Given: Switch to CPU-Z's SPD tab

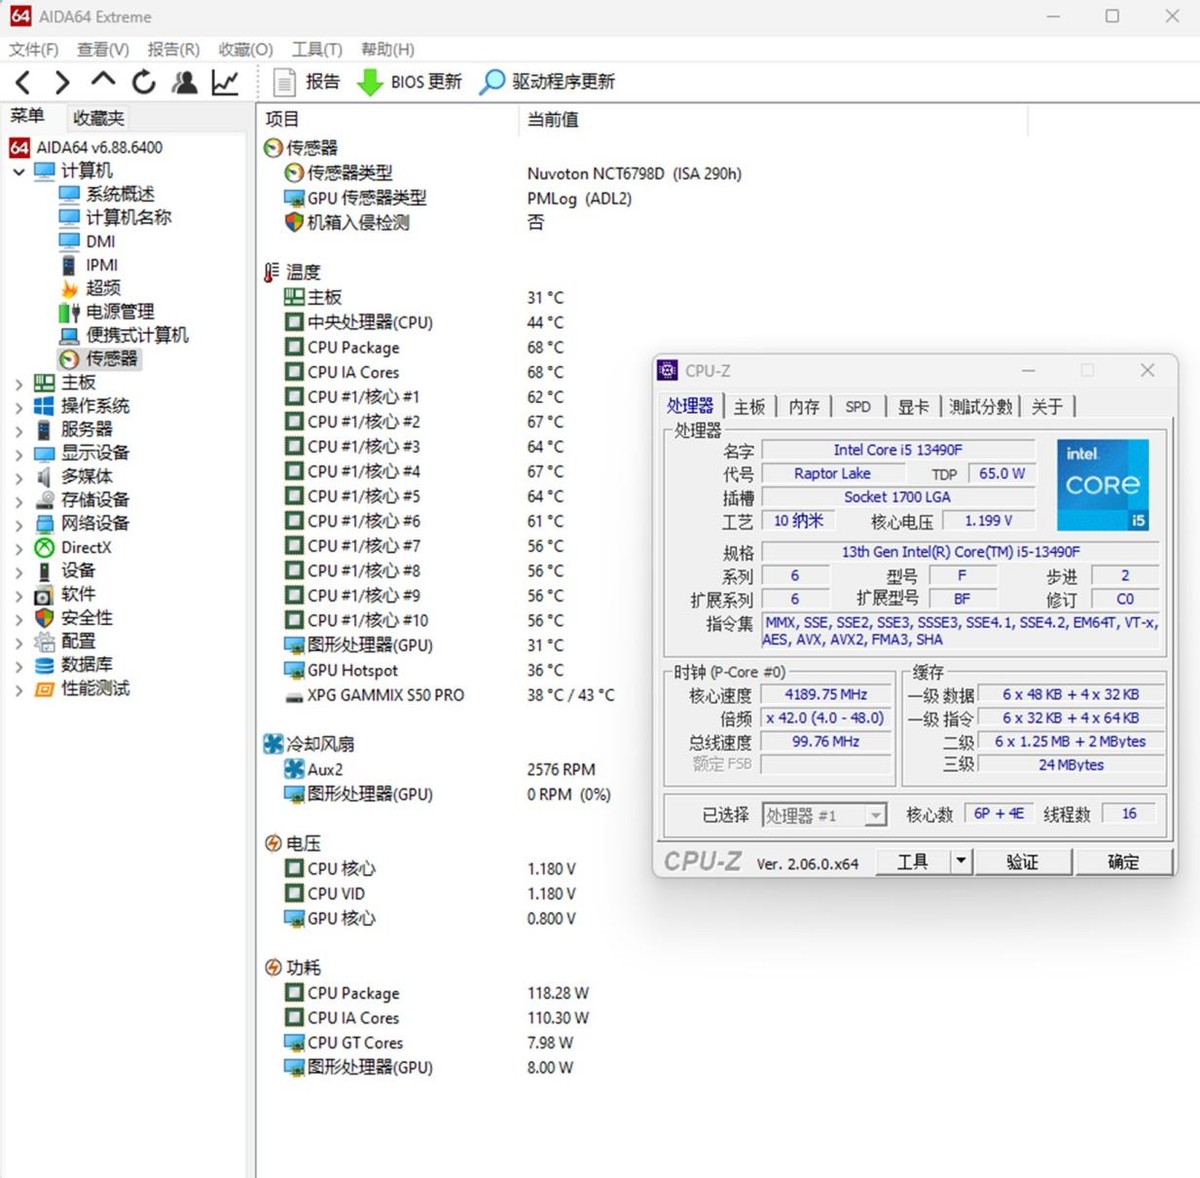Looking at the screenshot, I should pyautogui.click(x=858, y=406).
